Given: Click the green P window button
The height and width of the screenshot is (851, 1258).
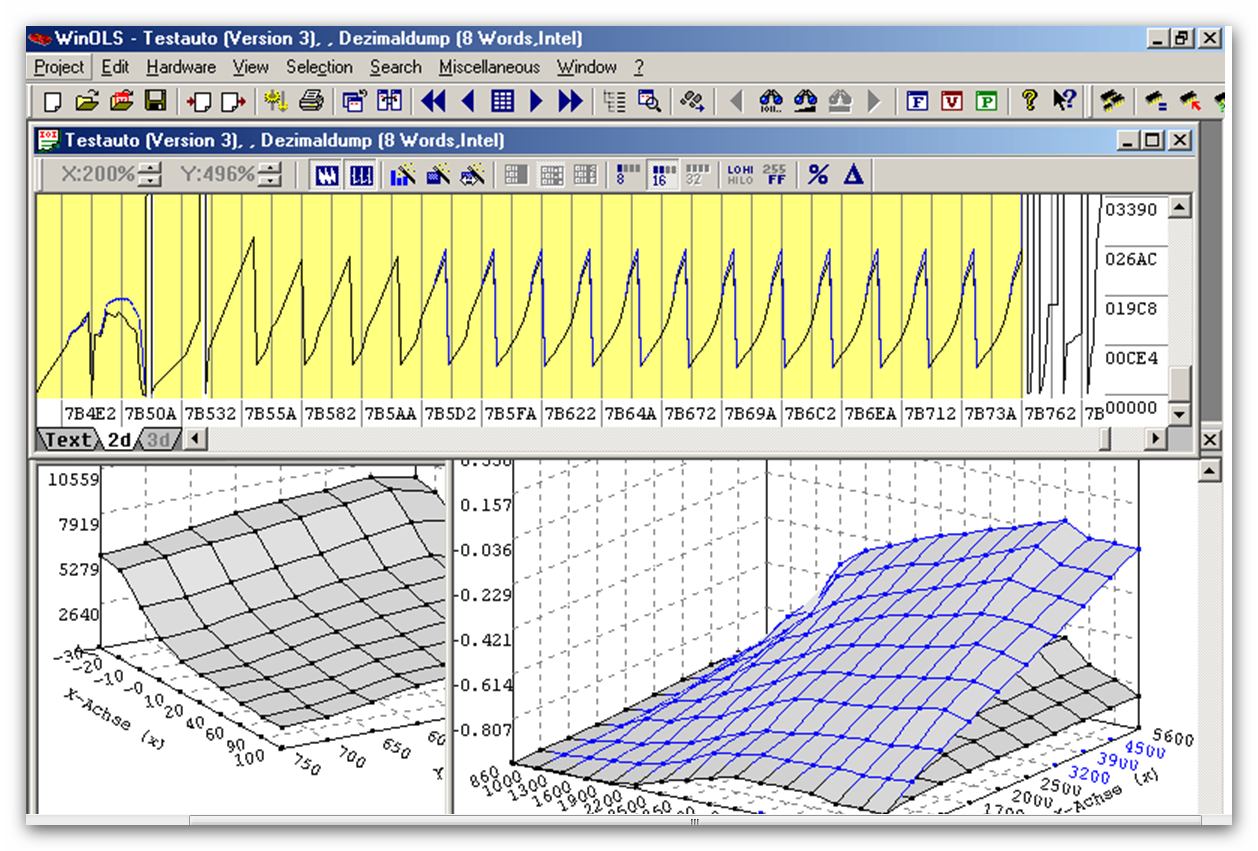Looking at the screenshot, I should point(986,101).
